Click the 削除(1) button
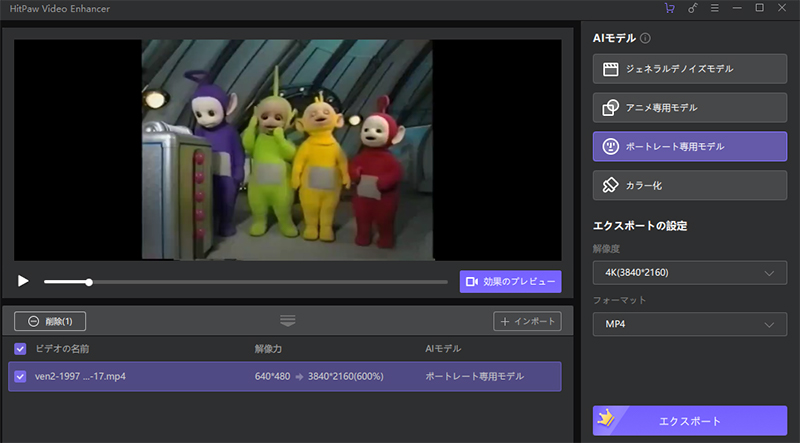This screenshot has width=800, height=443. (x=50, y=321)
